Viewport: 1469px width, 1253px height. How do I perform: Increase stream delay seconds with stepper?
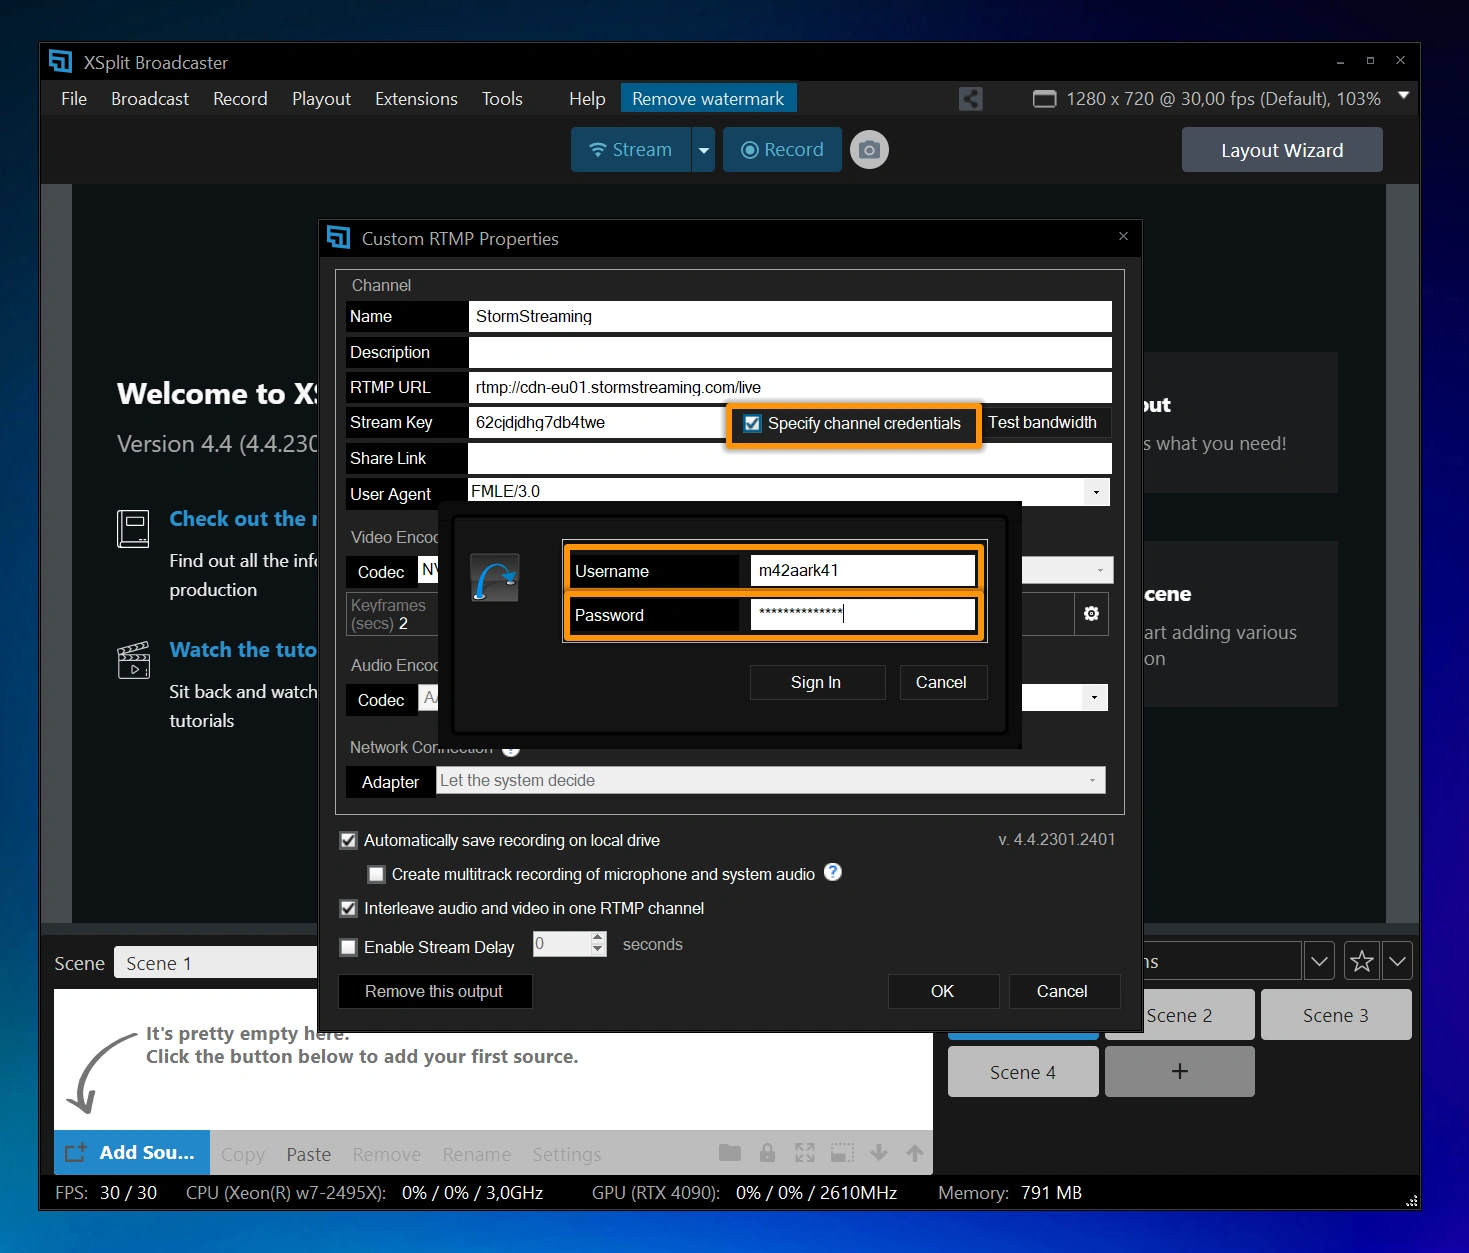[598, 938]
